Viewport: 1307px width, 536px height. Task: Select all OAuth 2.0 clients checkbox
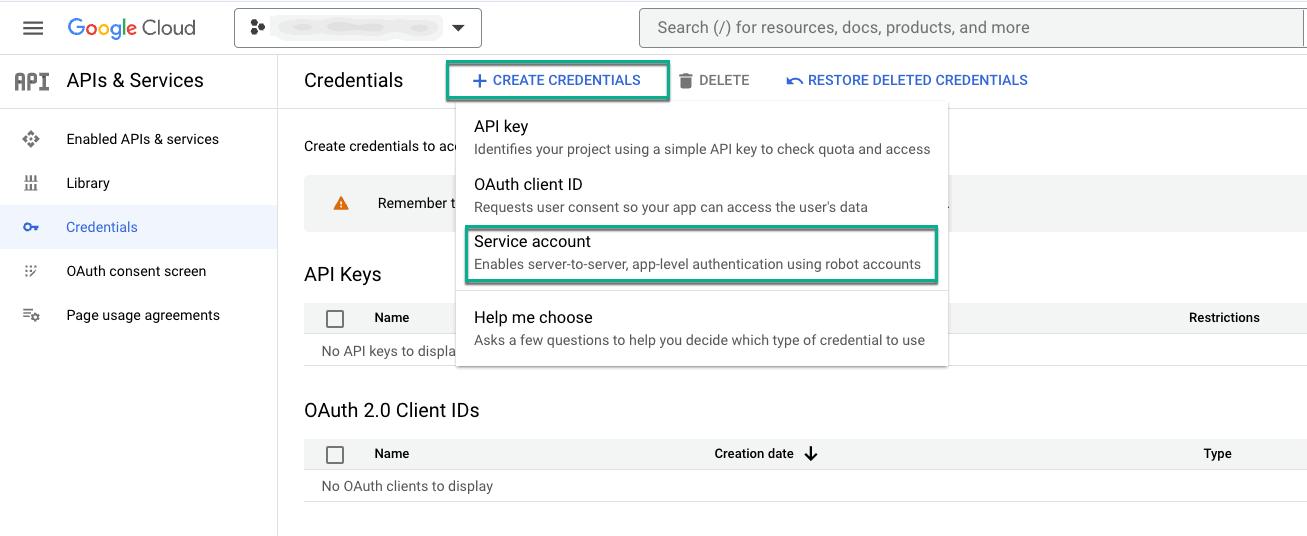click(335, 454)
